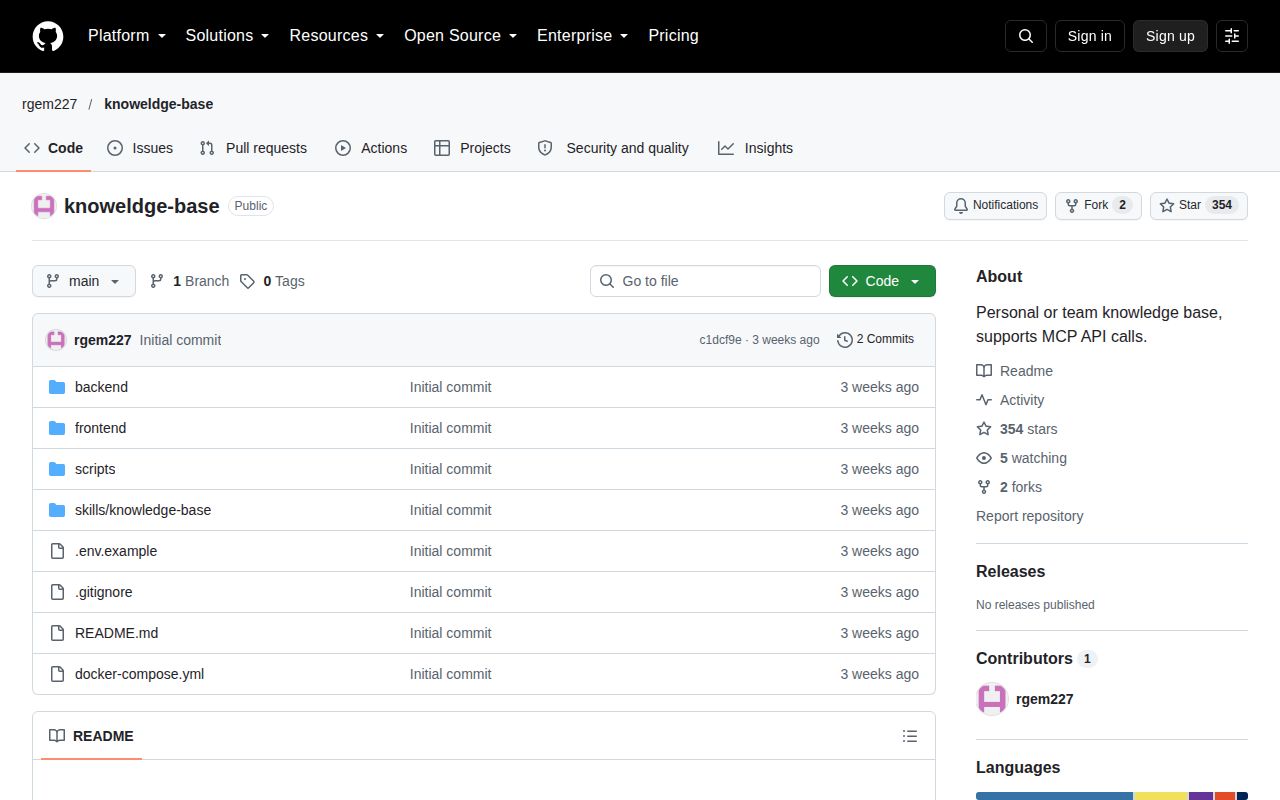Click the Report repository link
Viewport: 1280px width, 800px height.
click(1029, 516)
